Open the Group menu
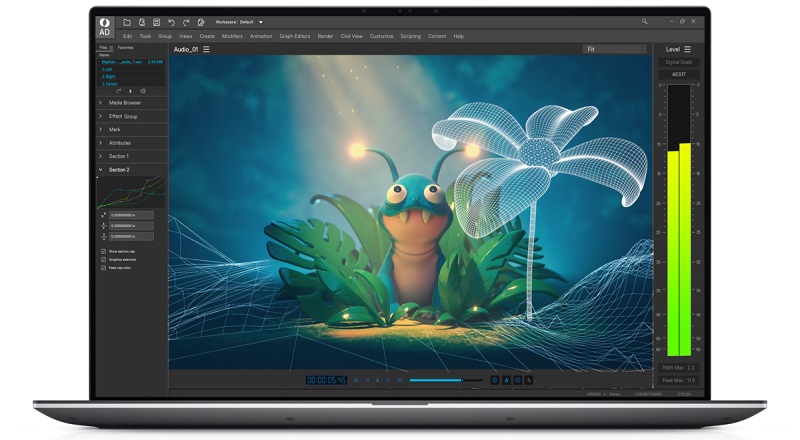The width and height of the screenshot is (800, 440). coord(165,36)
